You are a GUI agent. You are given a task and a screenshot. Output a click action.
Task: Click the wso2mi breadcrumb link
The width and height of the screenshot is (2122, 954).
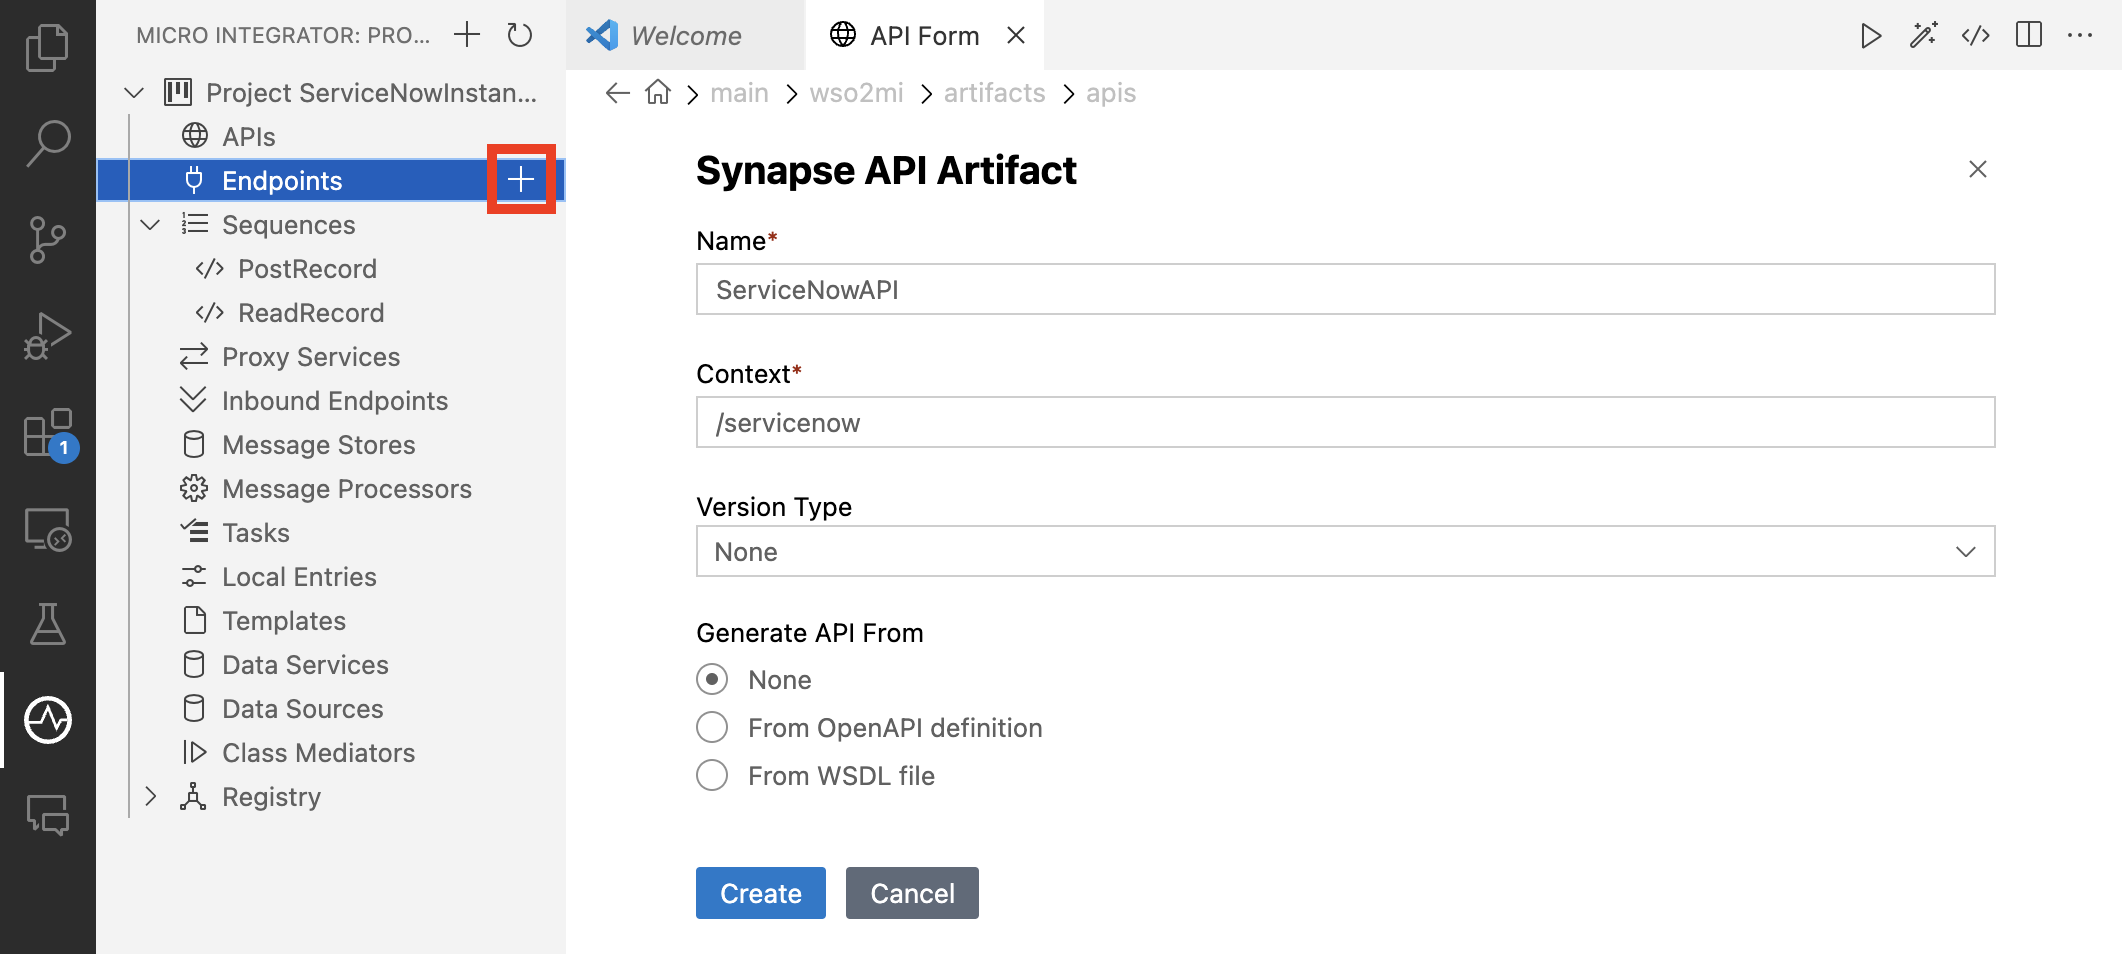pyautogui.click(x=856, y=93)
